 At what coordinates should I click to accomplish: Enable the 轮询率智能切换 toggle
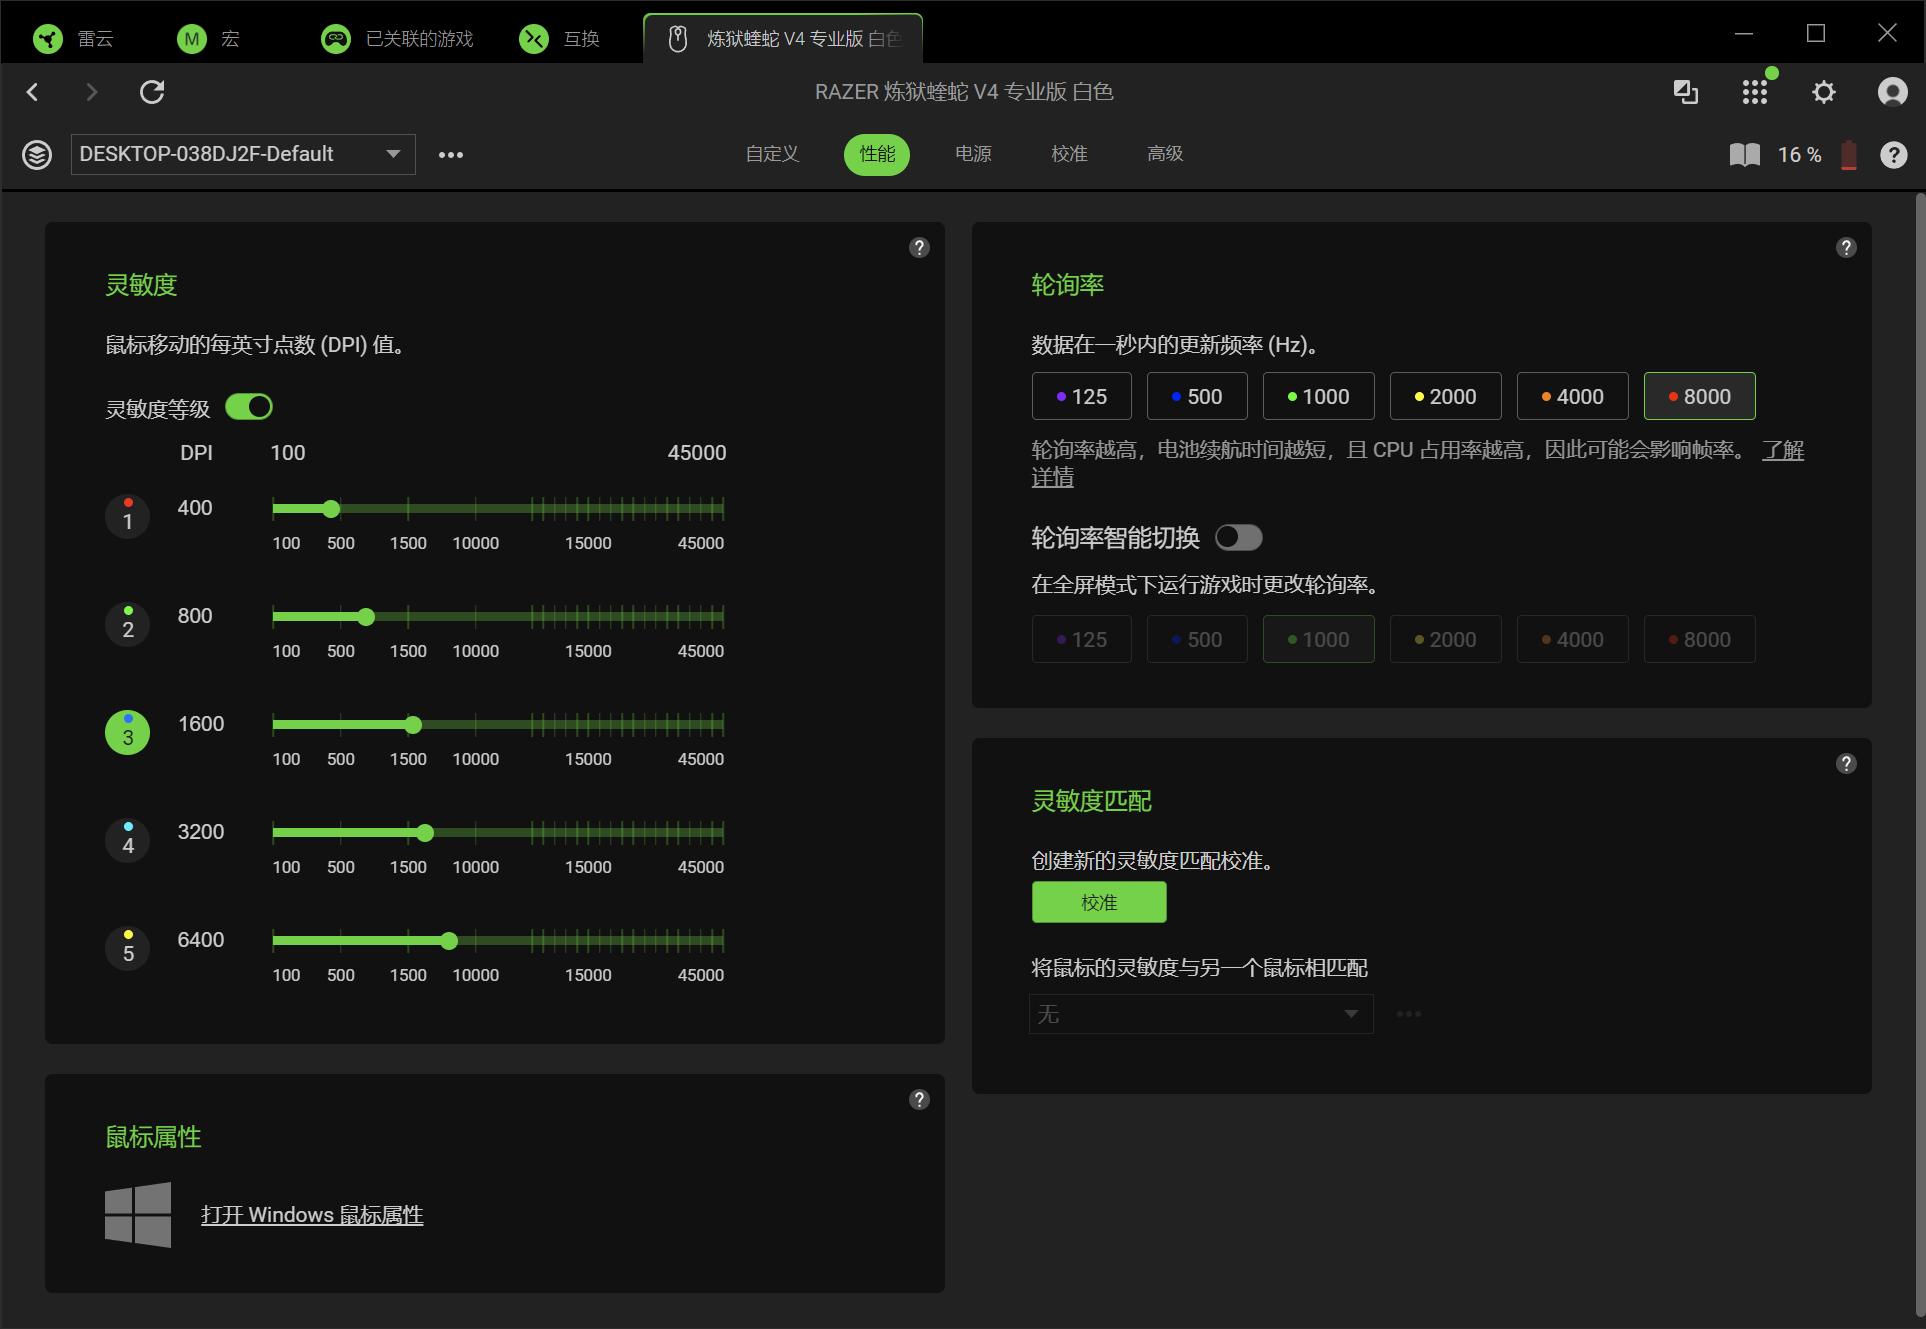(x=1239, y=538)
